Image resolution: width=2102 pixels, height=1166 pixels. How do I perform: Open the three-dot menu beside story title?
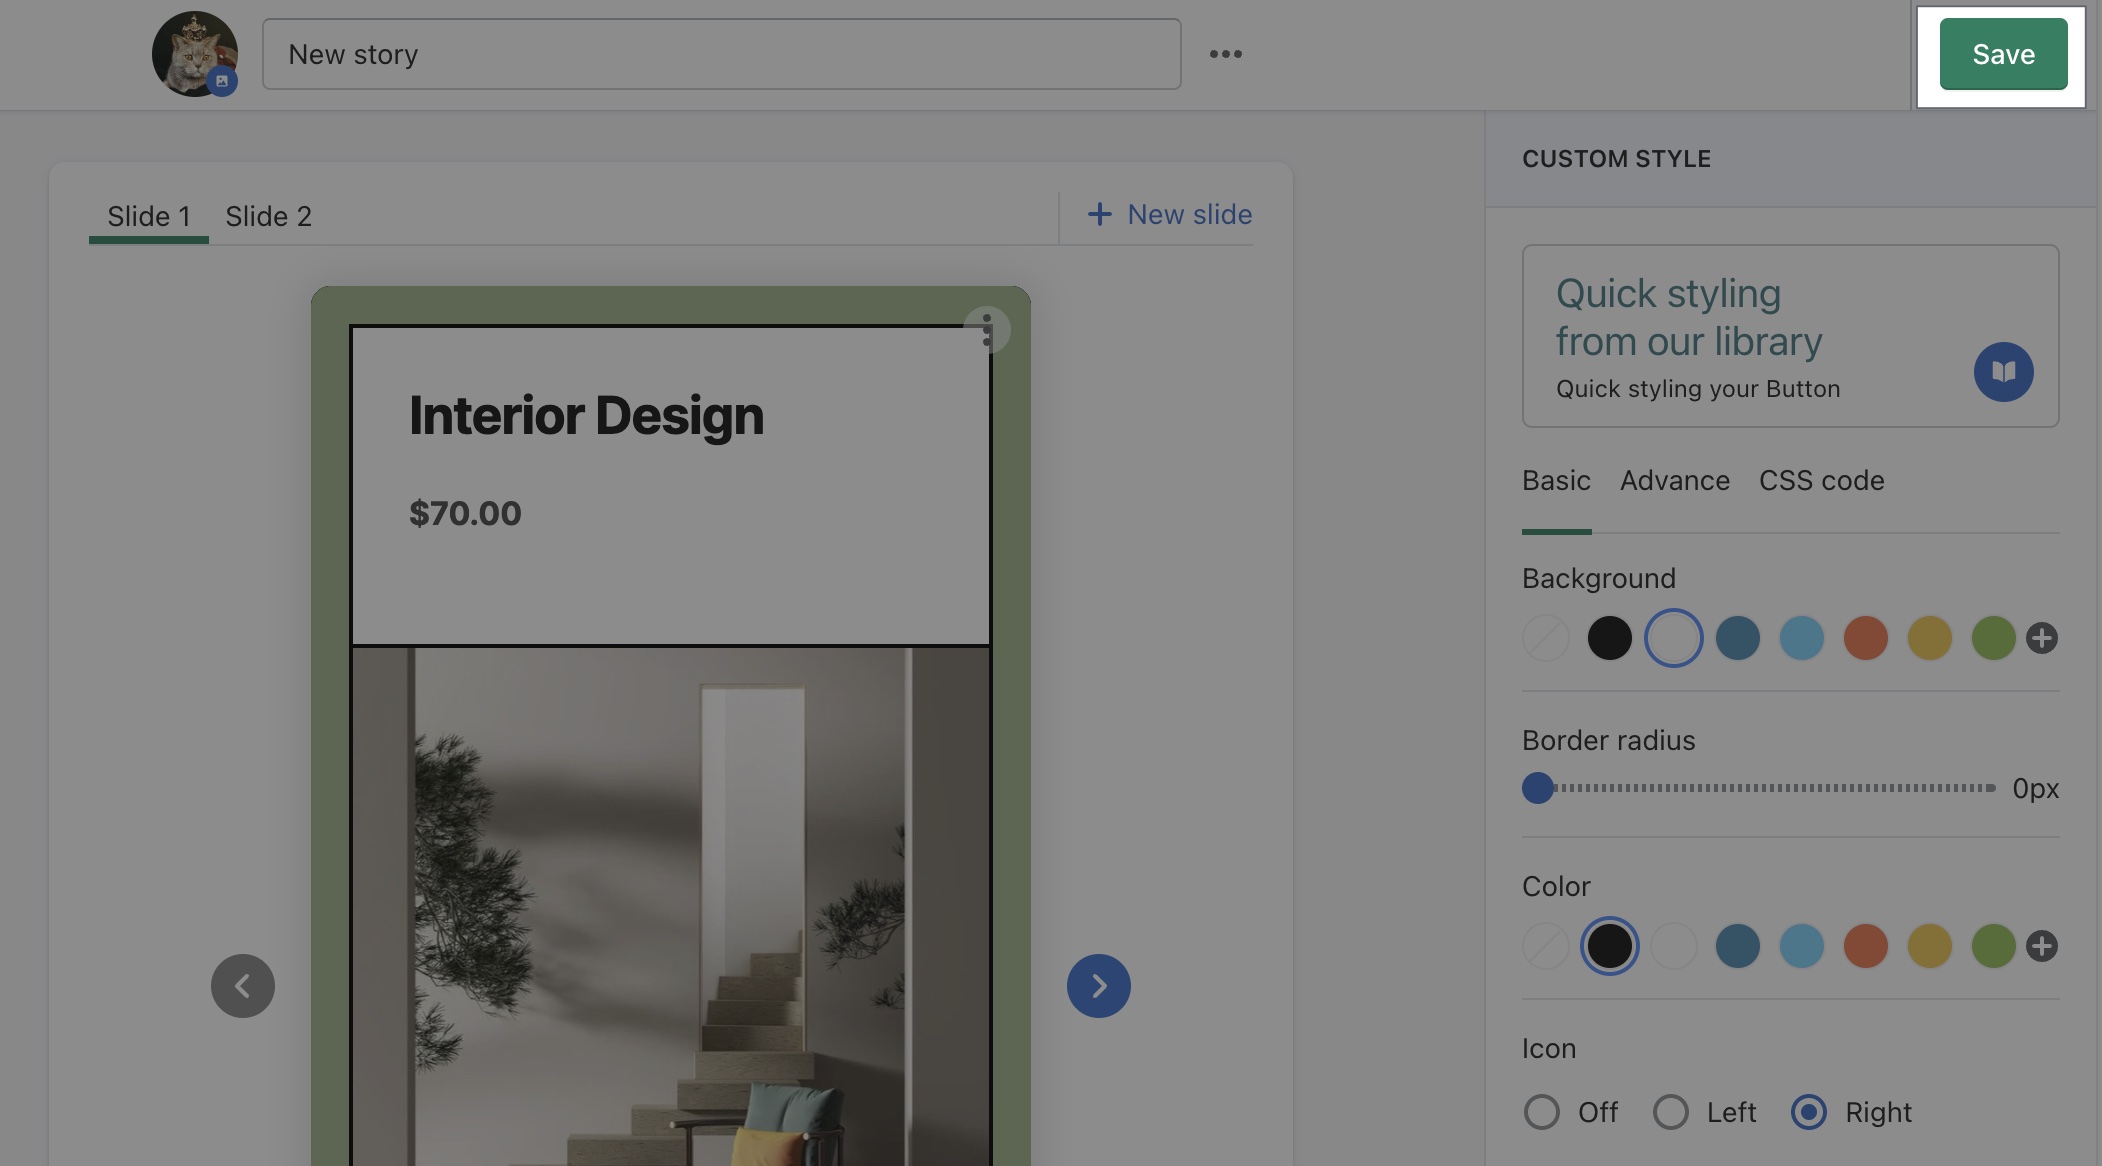coord(1226,54)
